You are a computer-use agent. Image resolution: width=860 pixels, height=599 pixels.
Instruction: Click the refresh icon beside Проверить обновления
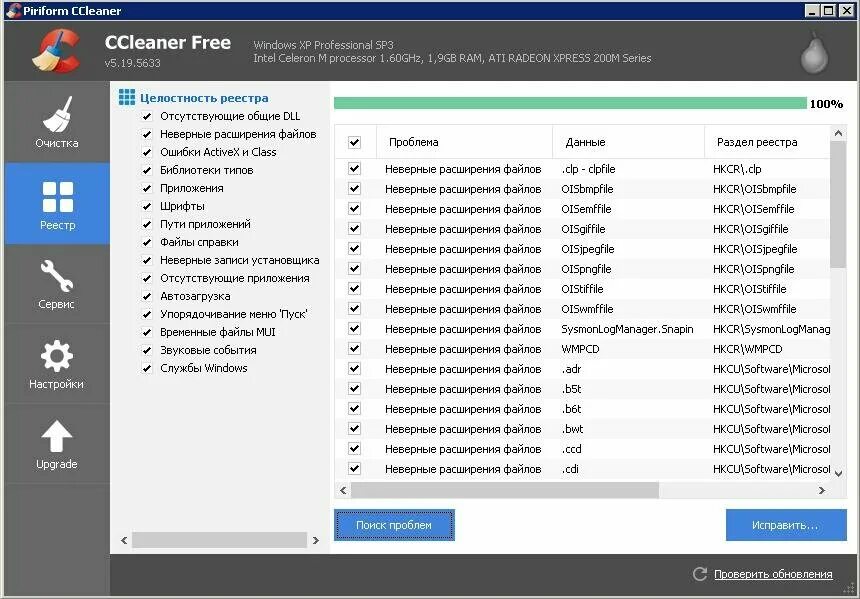tap(700, 574)
